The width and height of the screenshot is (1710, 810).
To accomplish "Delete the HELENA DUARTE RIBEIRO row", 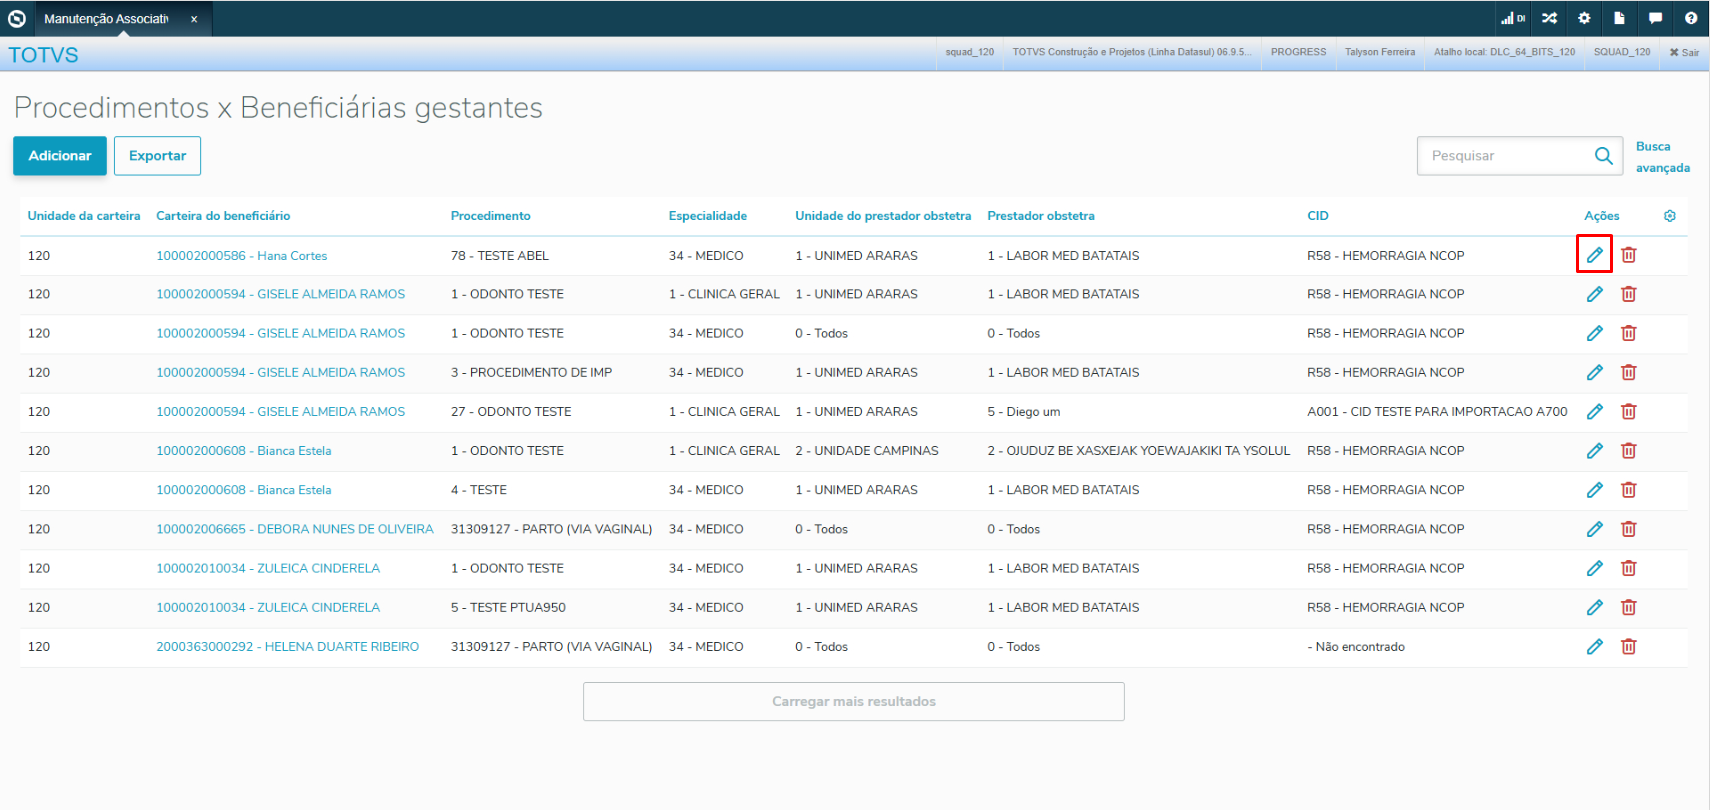I will click(1628, 647).
